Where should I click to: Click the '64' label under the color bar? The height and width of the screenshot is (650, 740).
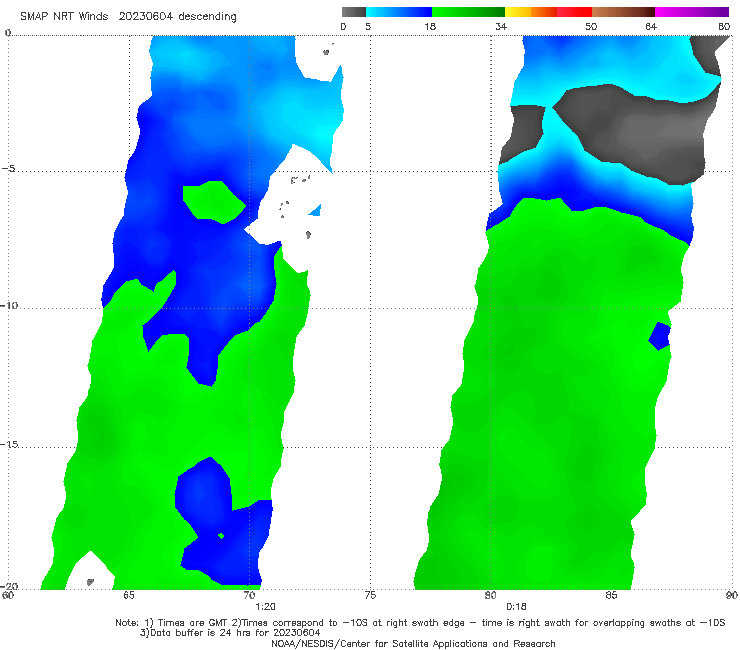click(651, 26)
